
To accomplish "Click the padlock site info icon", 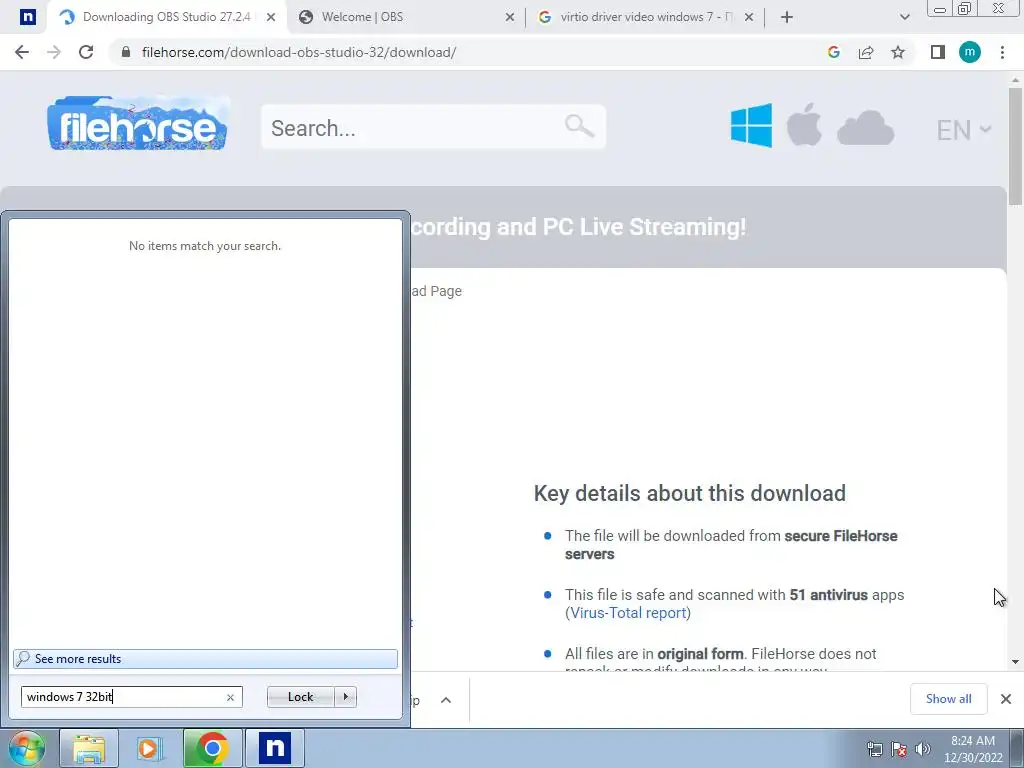I will [126, 52].
